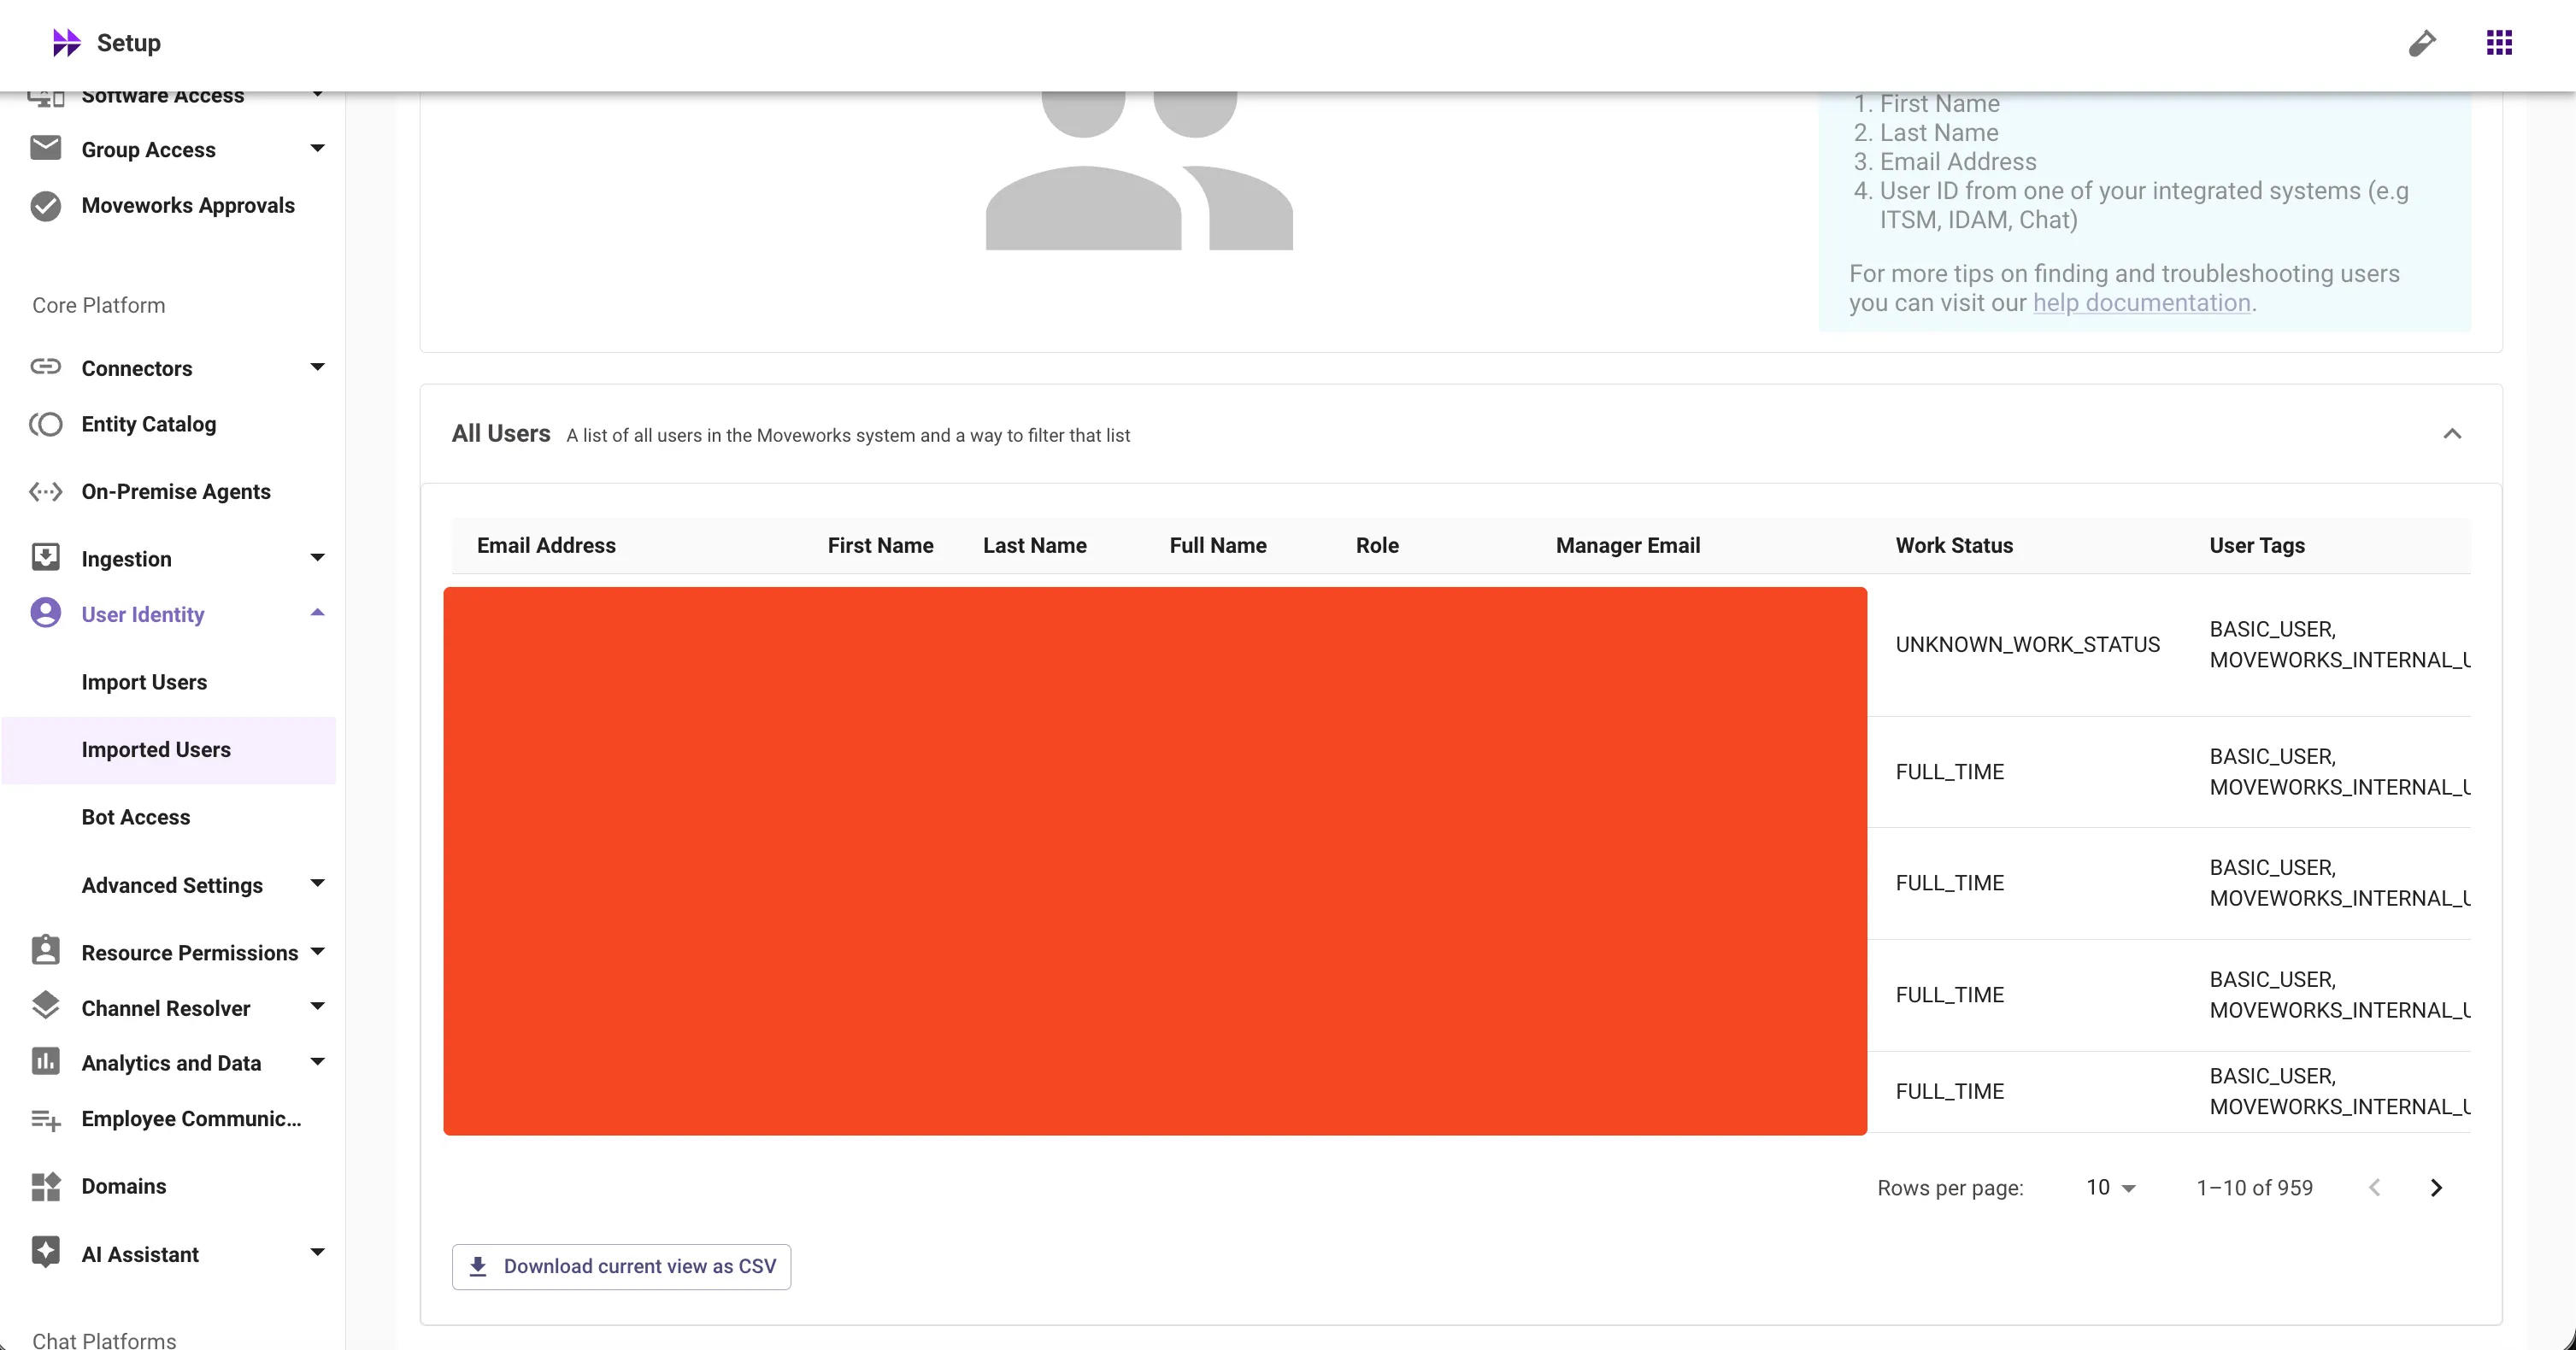Click the pencil edit icon in header
The width and height of the screenshot is (2576, 1350).
(x=2421, y=43)
